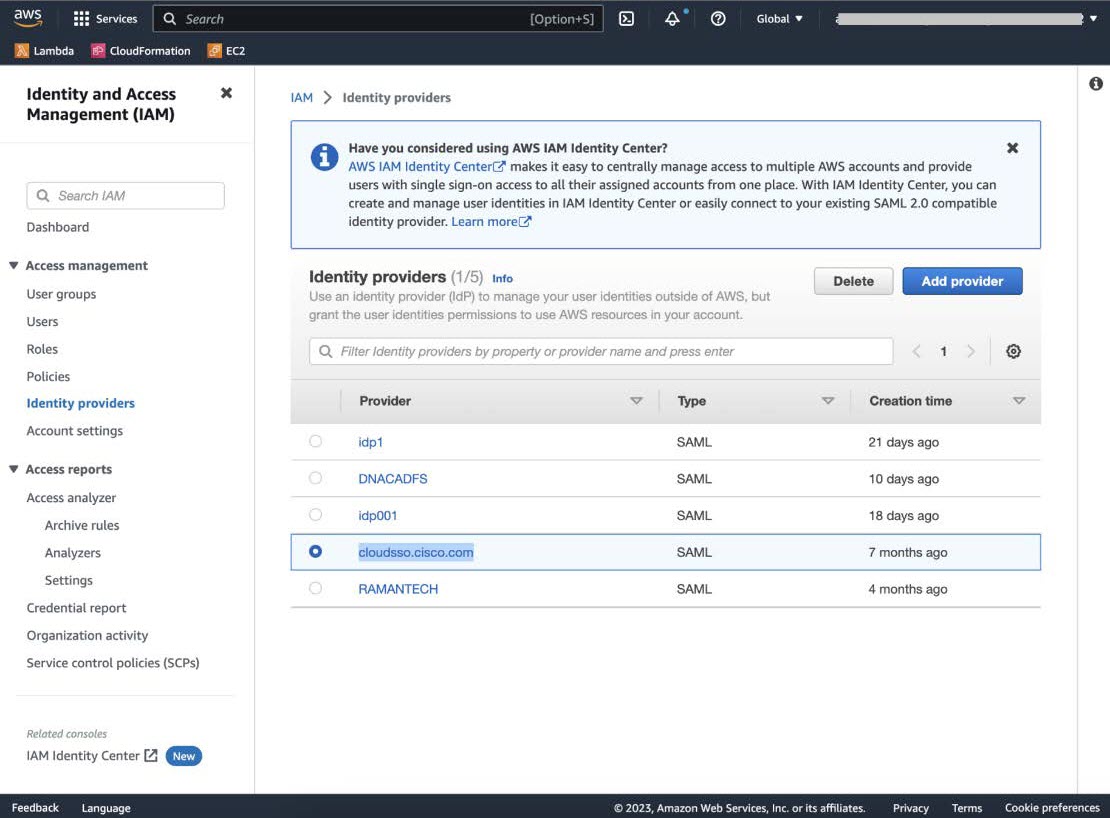Open the account menu dropdown
Screen dimensions: 1110x818
(x=966, y=19)
